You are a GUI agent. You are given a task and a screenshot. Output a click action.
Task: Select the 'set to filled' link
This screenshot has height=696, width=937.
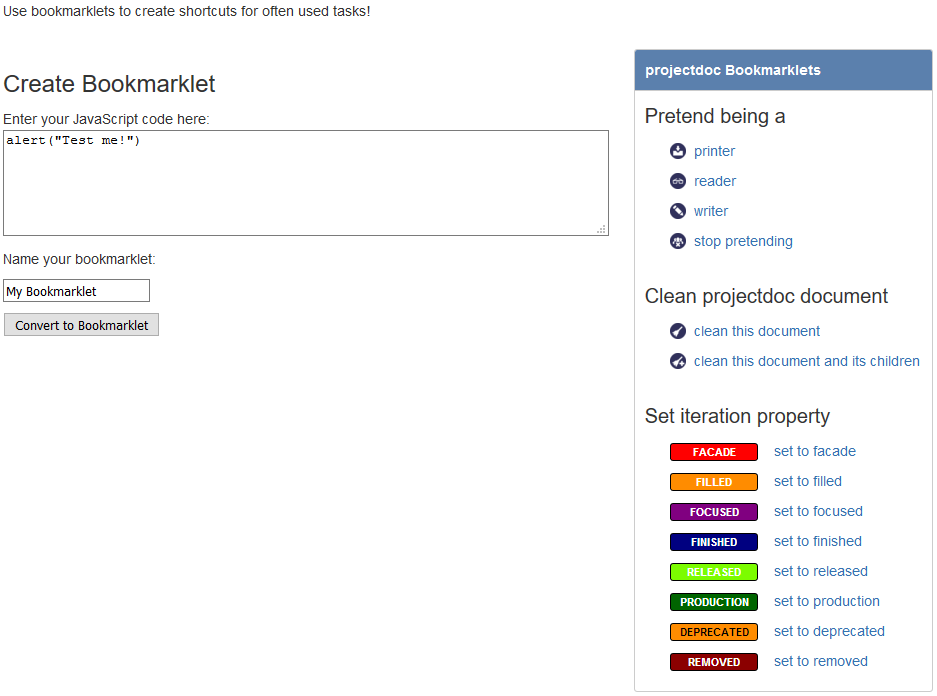808,481
